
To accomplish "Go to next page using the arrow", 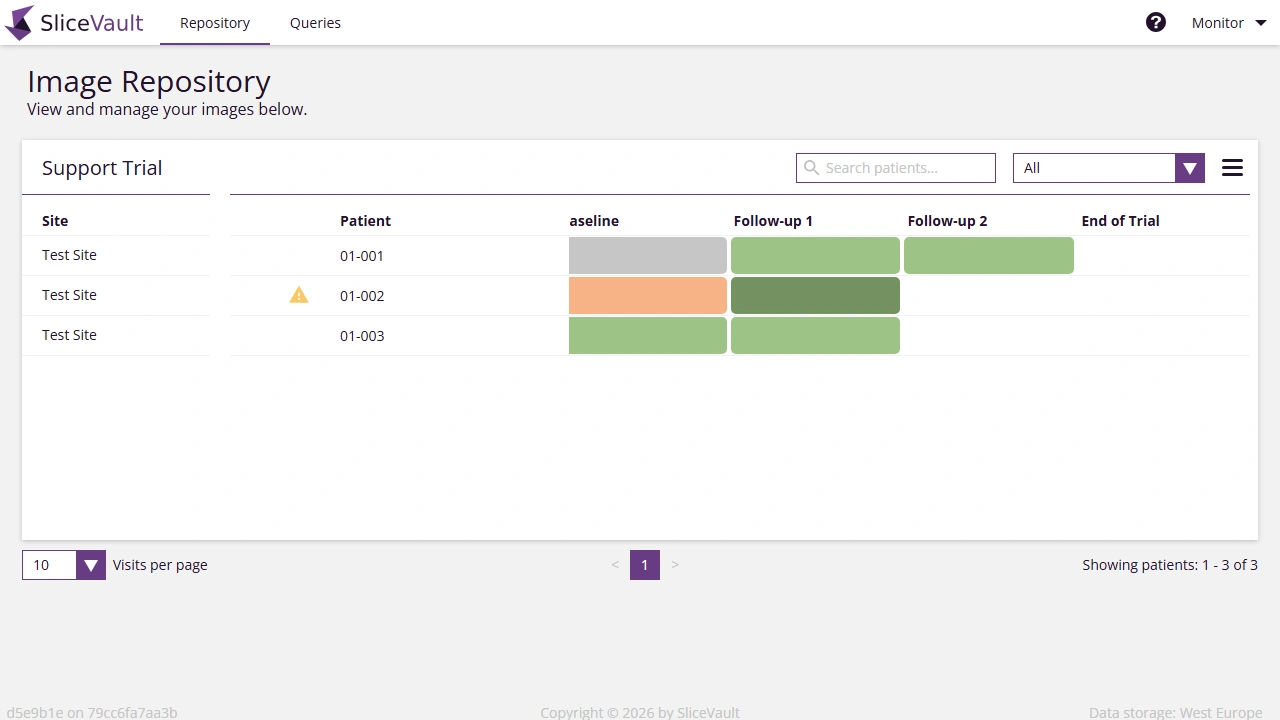I will tap(675, 564).
